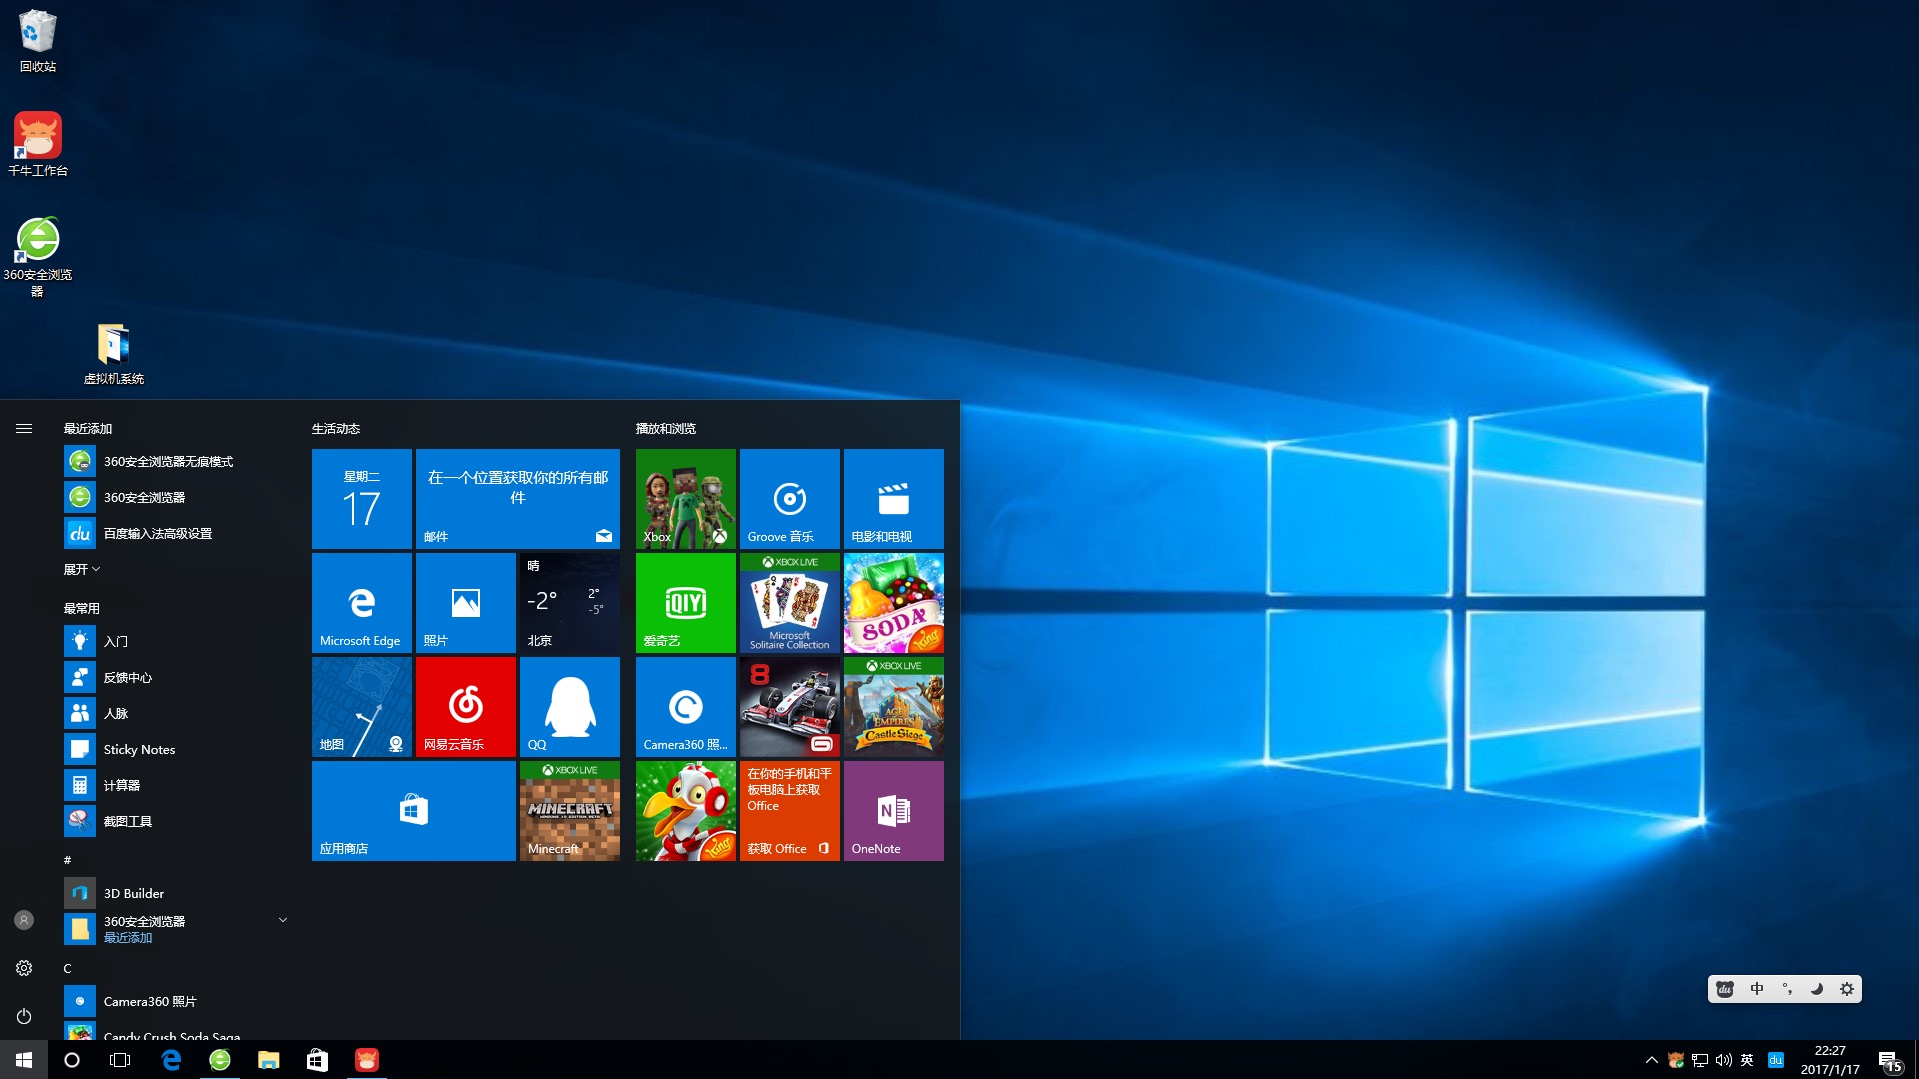Expand the 360安全浏览器 folder chevron
The height and width of the screenshot is (1079, 1919).
[x=283, y=920]
